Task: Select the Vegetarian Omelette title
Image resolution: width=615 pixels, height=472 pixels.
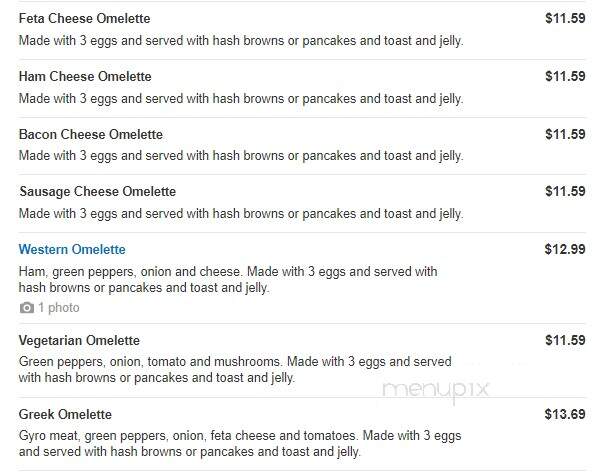Action: pyautogui.click(x=79, y=341)
